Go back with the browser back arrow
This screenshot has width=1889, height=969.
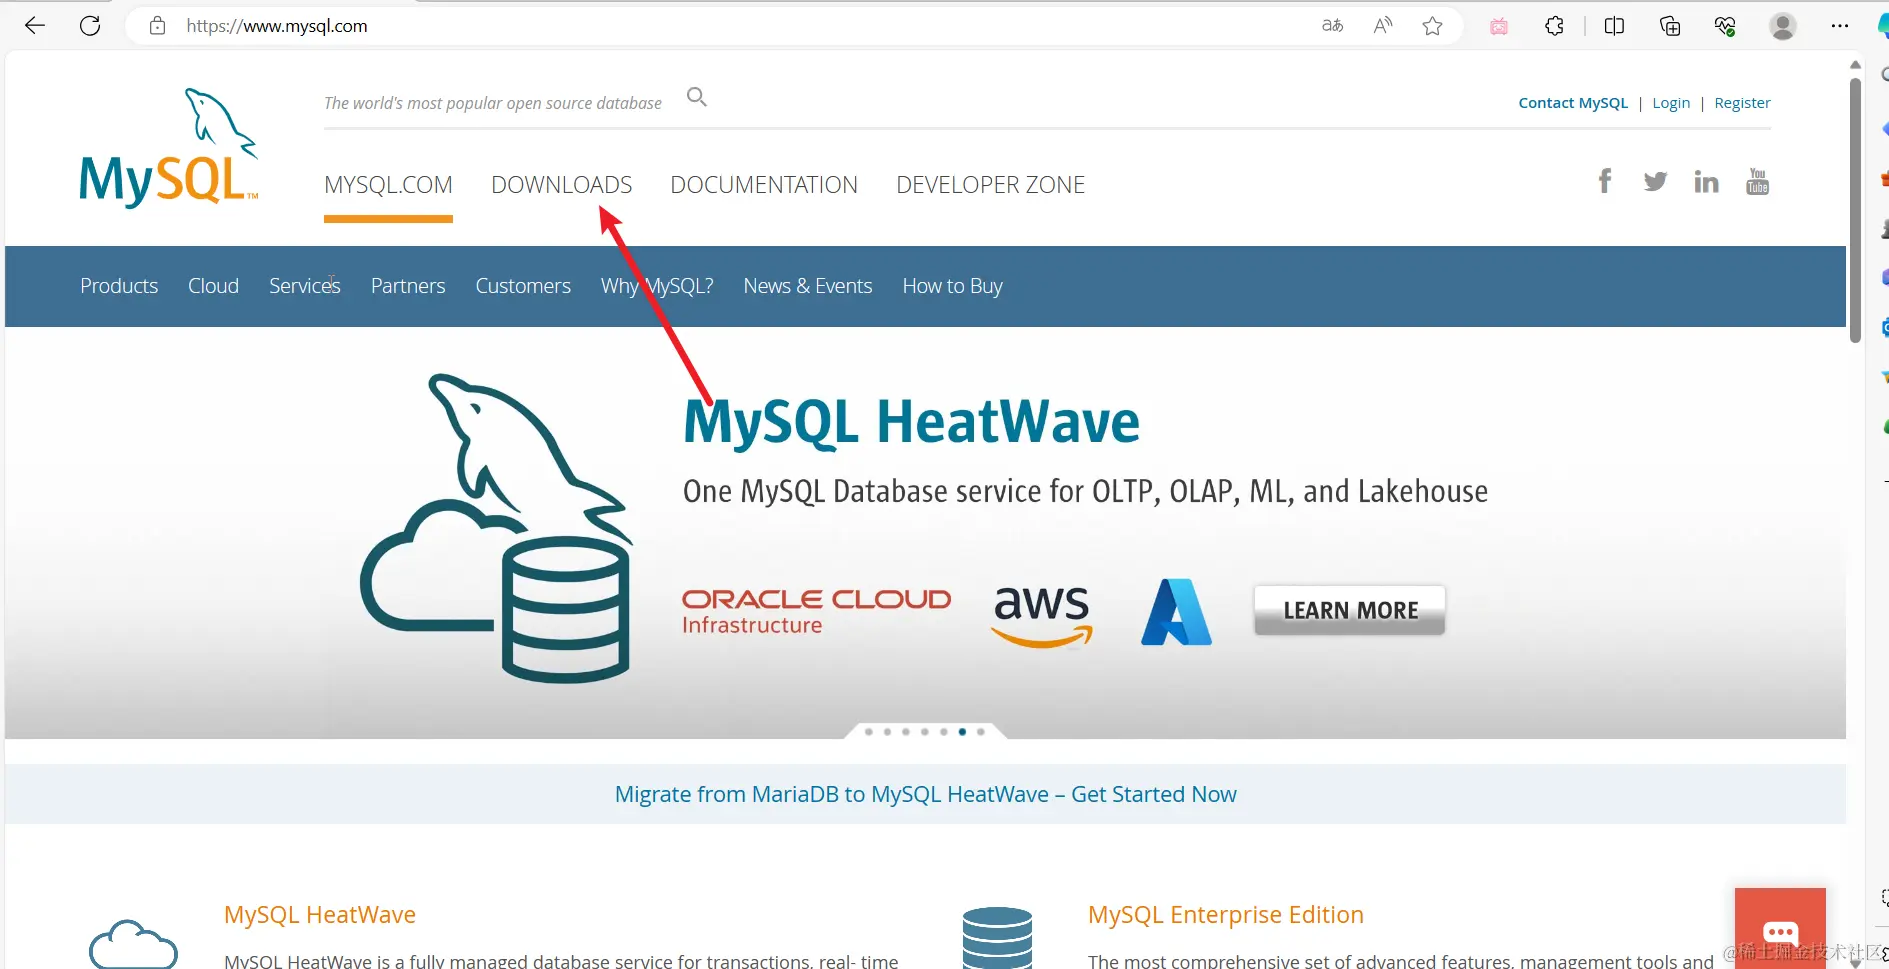tap(35, 26)
